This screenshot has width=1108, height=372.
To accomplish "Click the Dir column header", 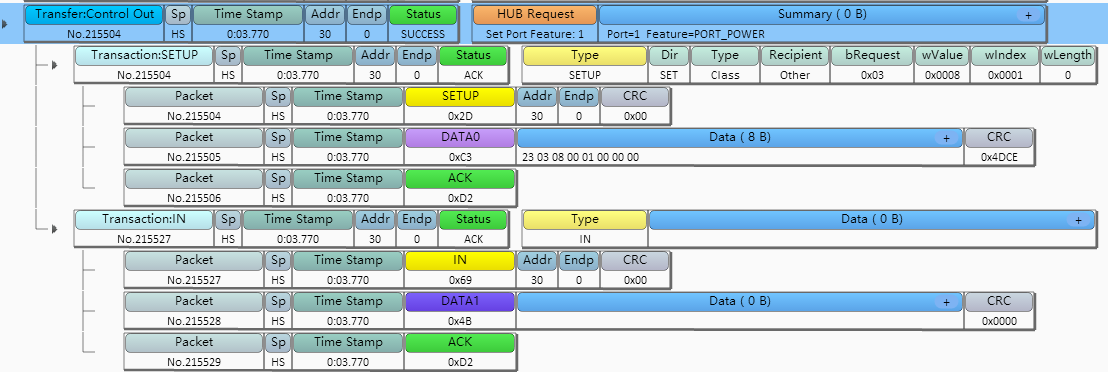I will [x=668, y=55].
